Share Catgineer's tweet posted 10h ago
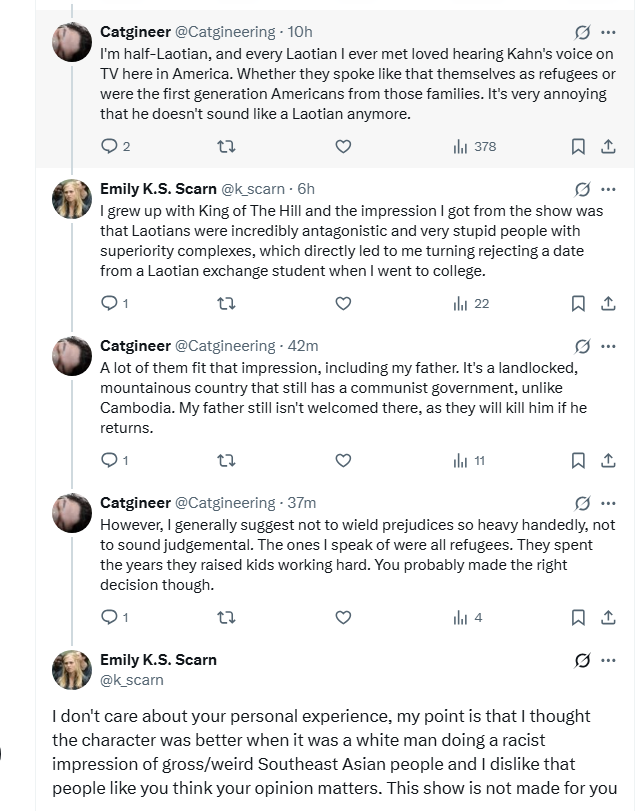This screenshot has height=811, width=636. click(x=606, y=147)
